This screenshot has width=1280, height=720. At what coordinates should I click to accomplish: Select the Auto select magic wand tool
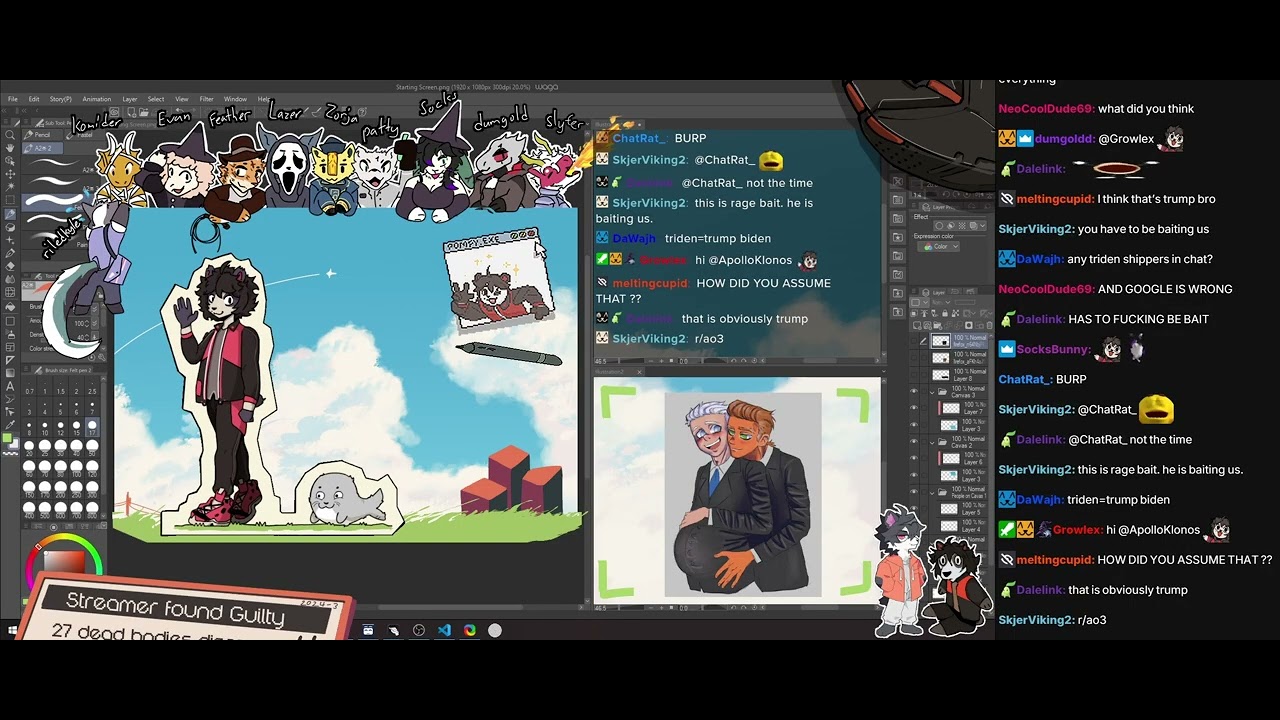pos(10,187)
